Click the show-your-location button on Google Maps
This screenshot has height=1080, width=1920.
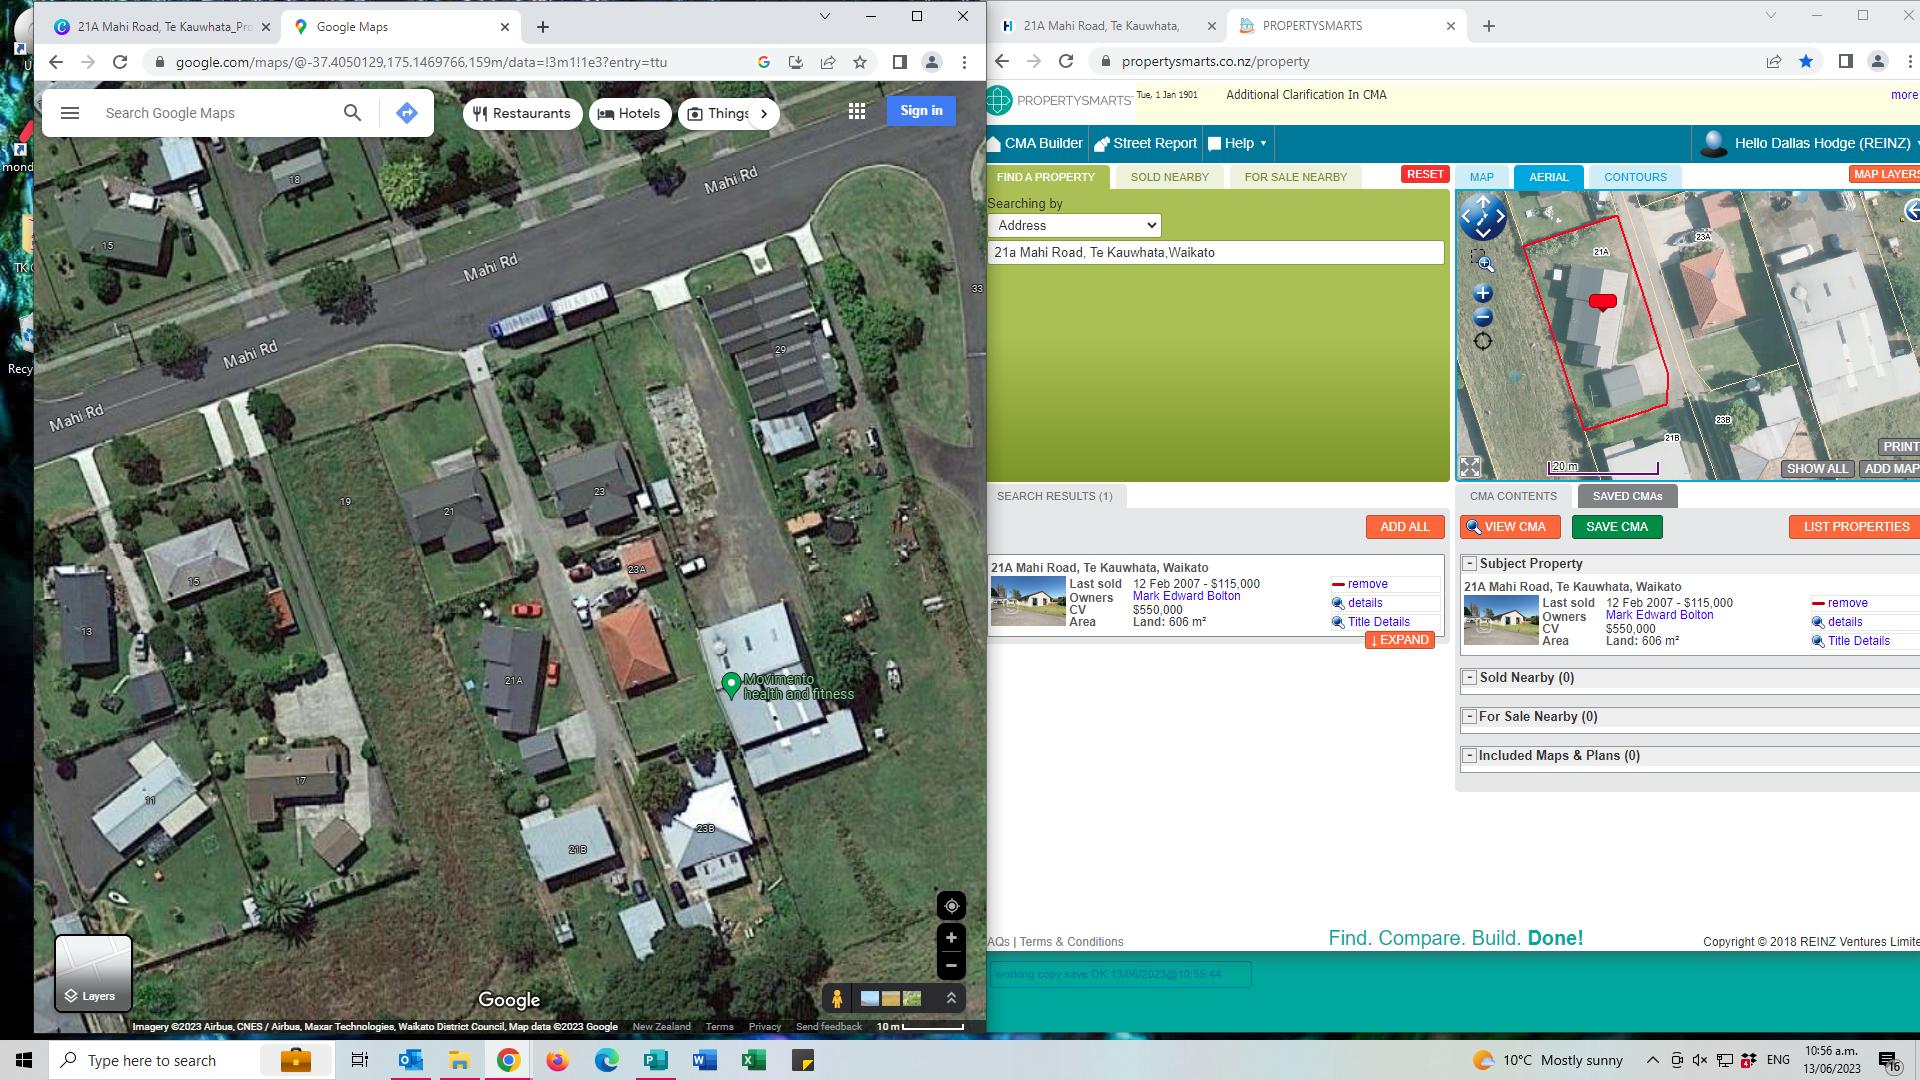pos(951,906)
